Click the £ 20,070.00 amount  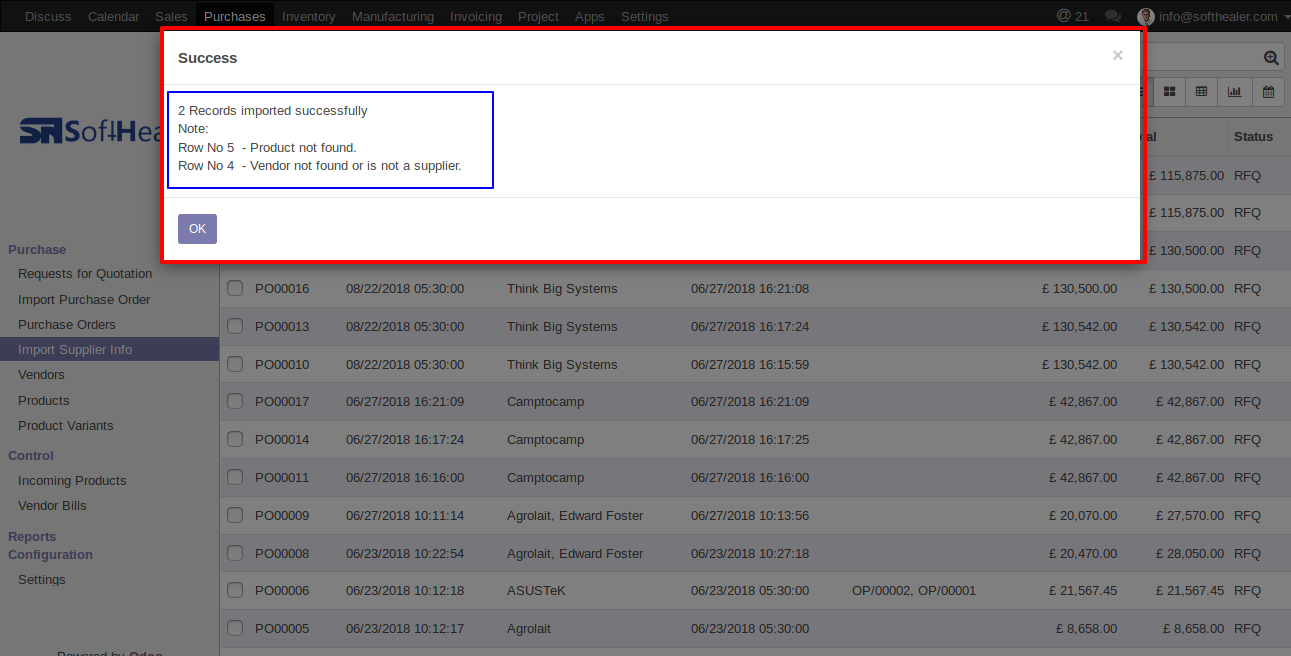point(1083,516)
